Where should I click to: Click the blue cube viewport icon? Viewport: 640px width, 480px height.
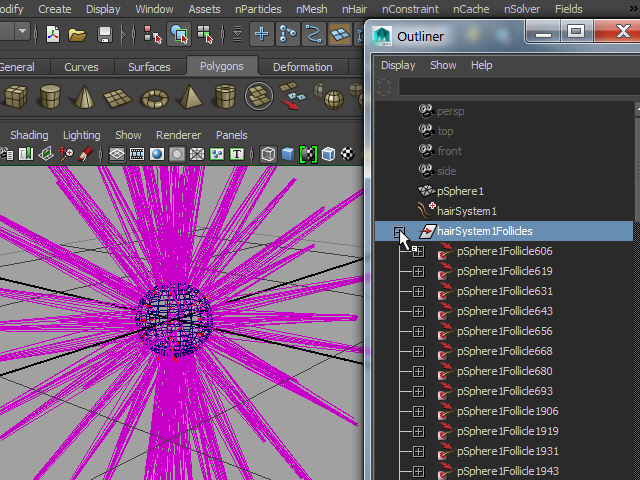coord(288,154)
